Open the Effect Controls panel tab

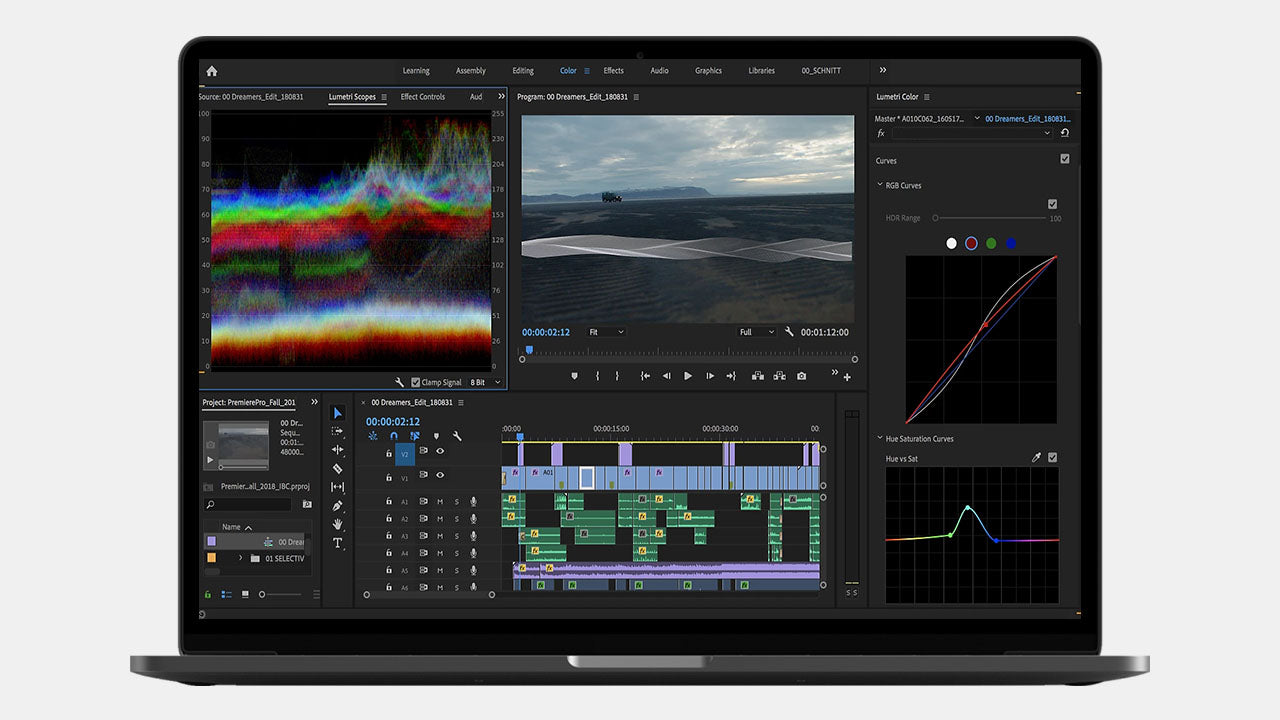point(423,97)
